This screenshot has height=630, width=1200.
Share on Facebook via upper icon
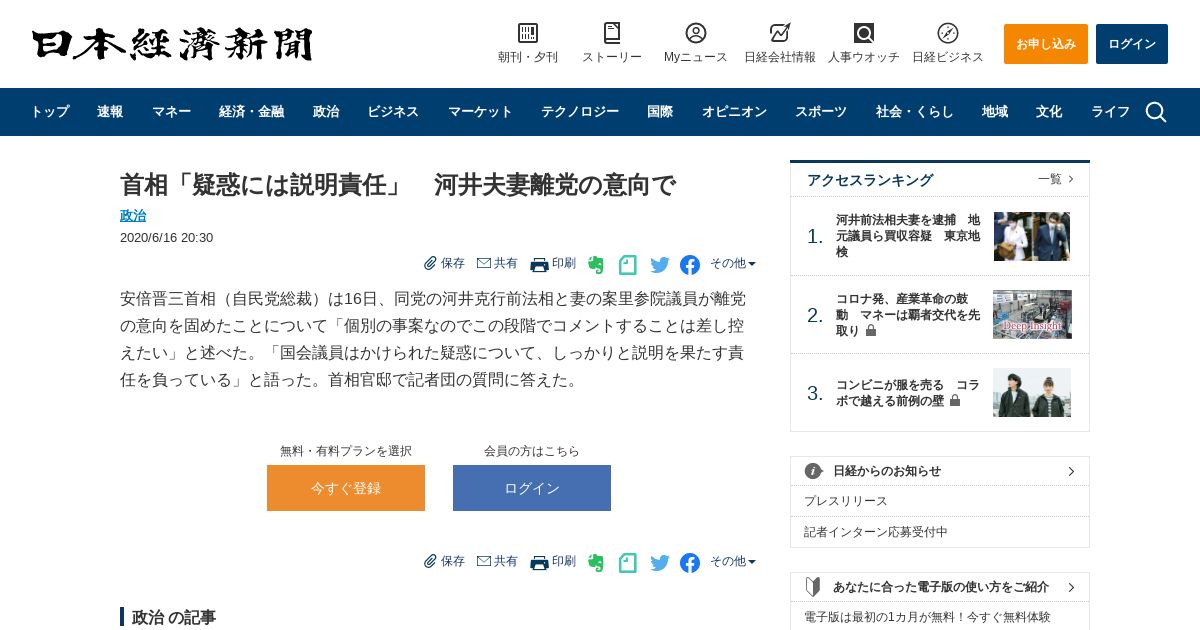coord(690,265)
